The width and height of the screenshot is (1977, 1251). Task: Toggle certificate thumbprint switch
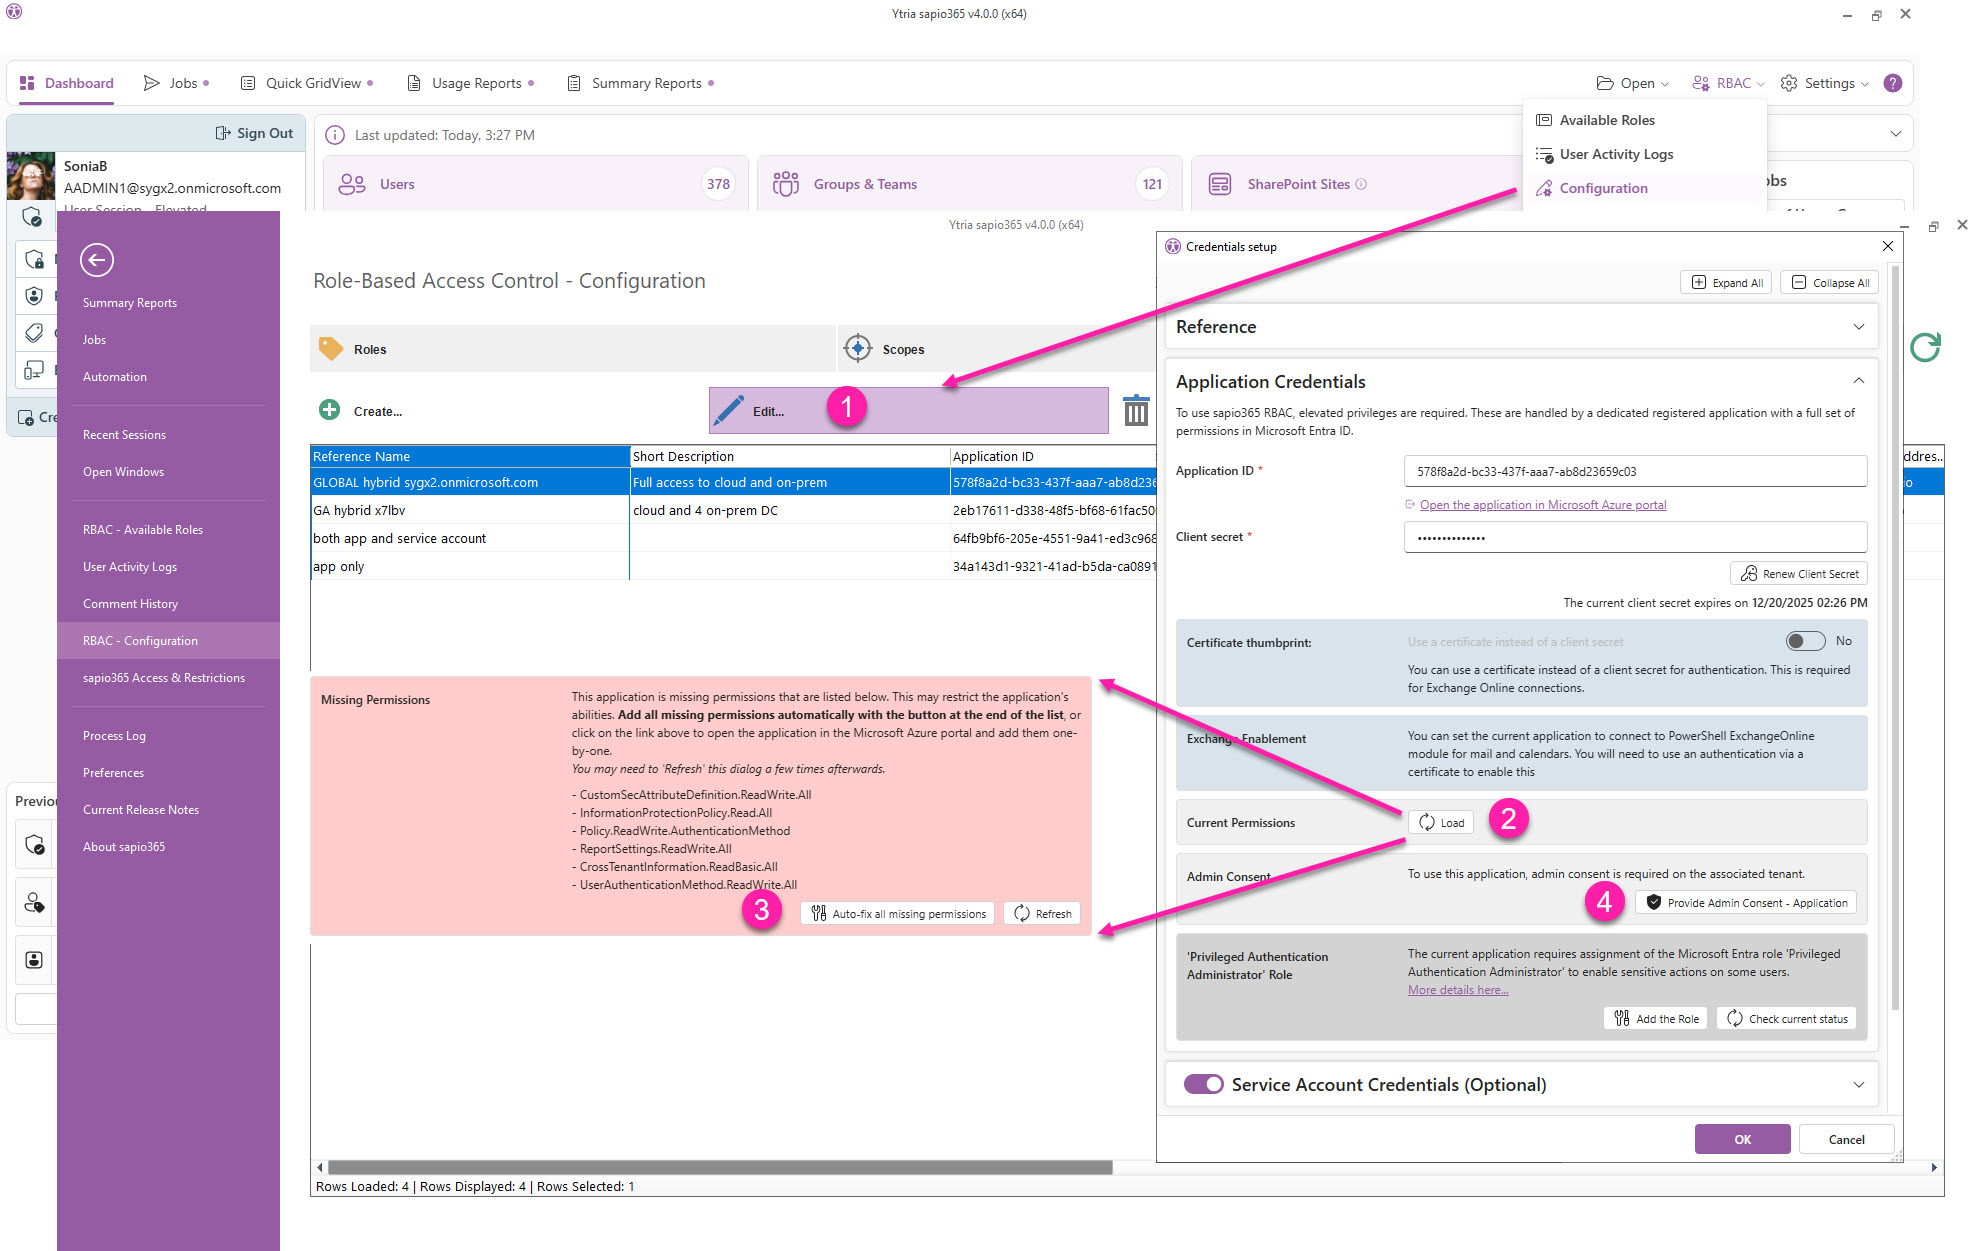coord(1804,641)
